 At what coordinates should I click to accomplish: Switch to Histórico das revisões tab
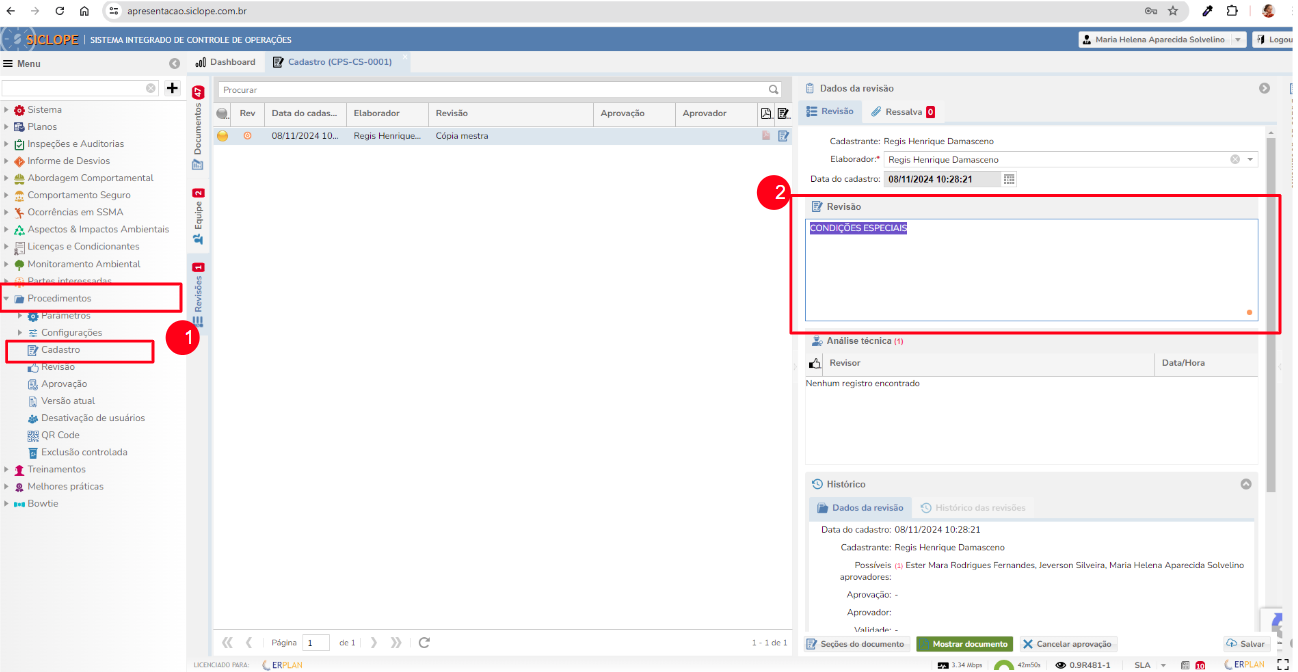(x=972, y=508)
